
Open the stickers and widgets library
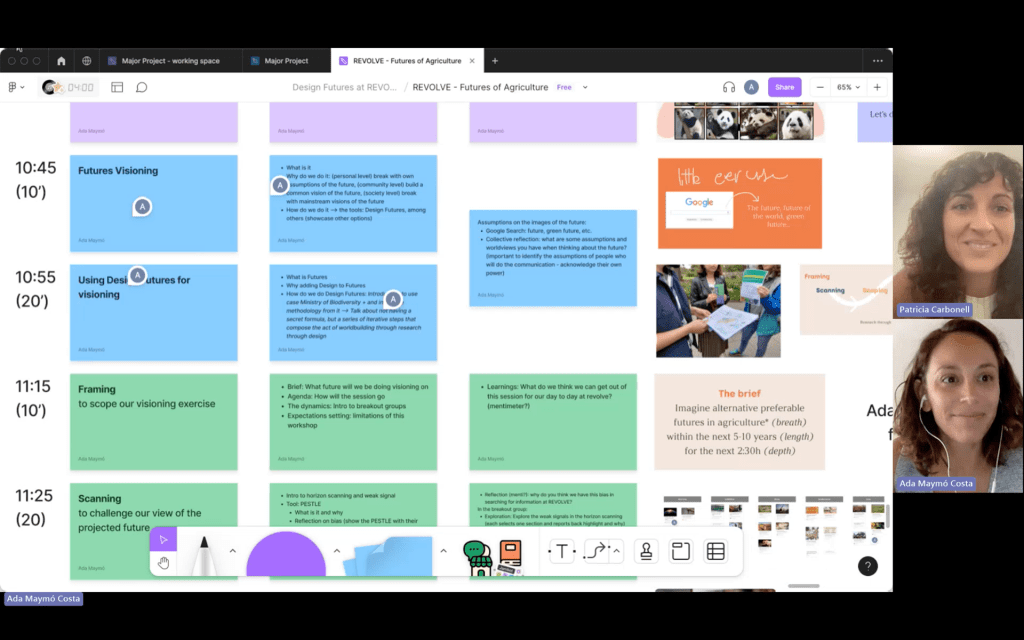[493, 557]
